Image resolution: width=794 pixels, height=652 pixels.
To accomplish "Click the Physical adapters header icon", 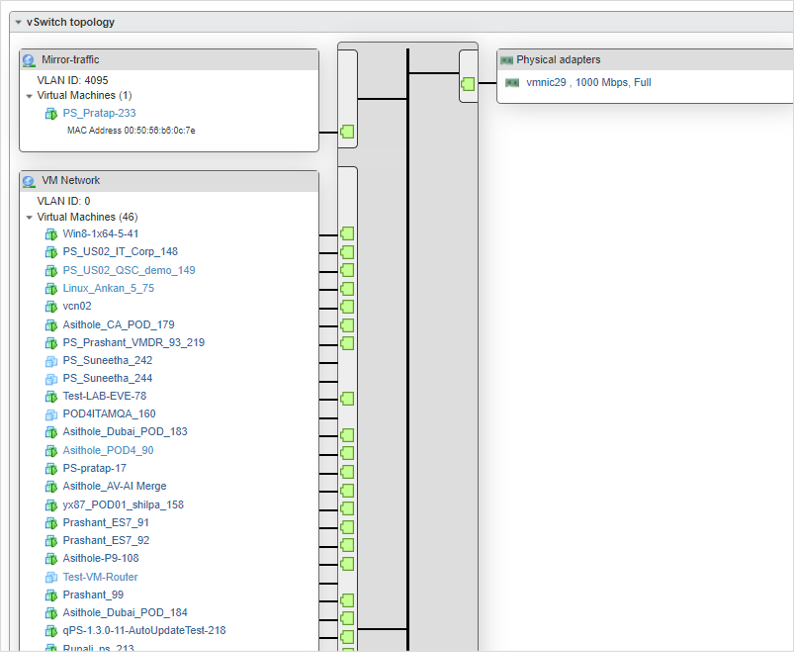I will pyautogui.click(x=506, y=60).
